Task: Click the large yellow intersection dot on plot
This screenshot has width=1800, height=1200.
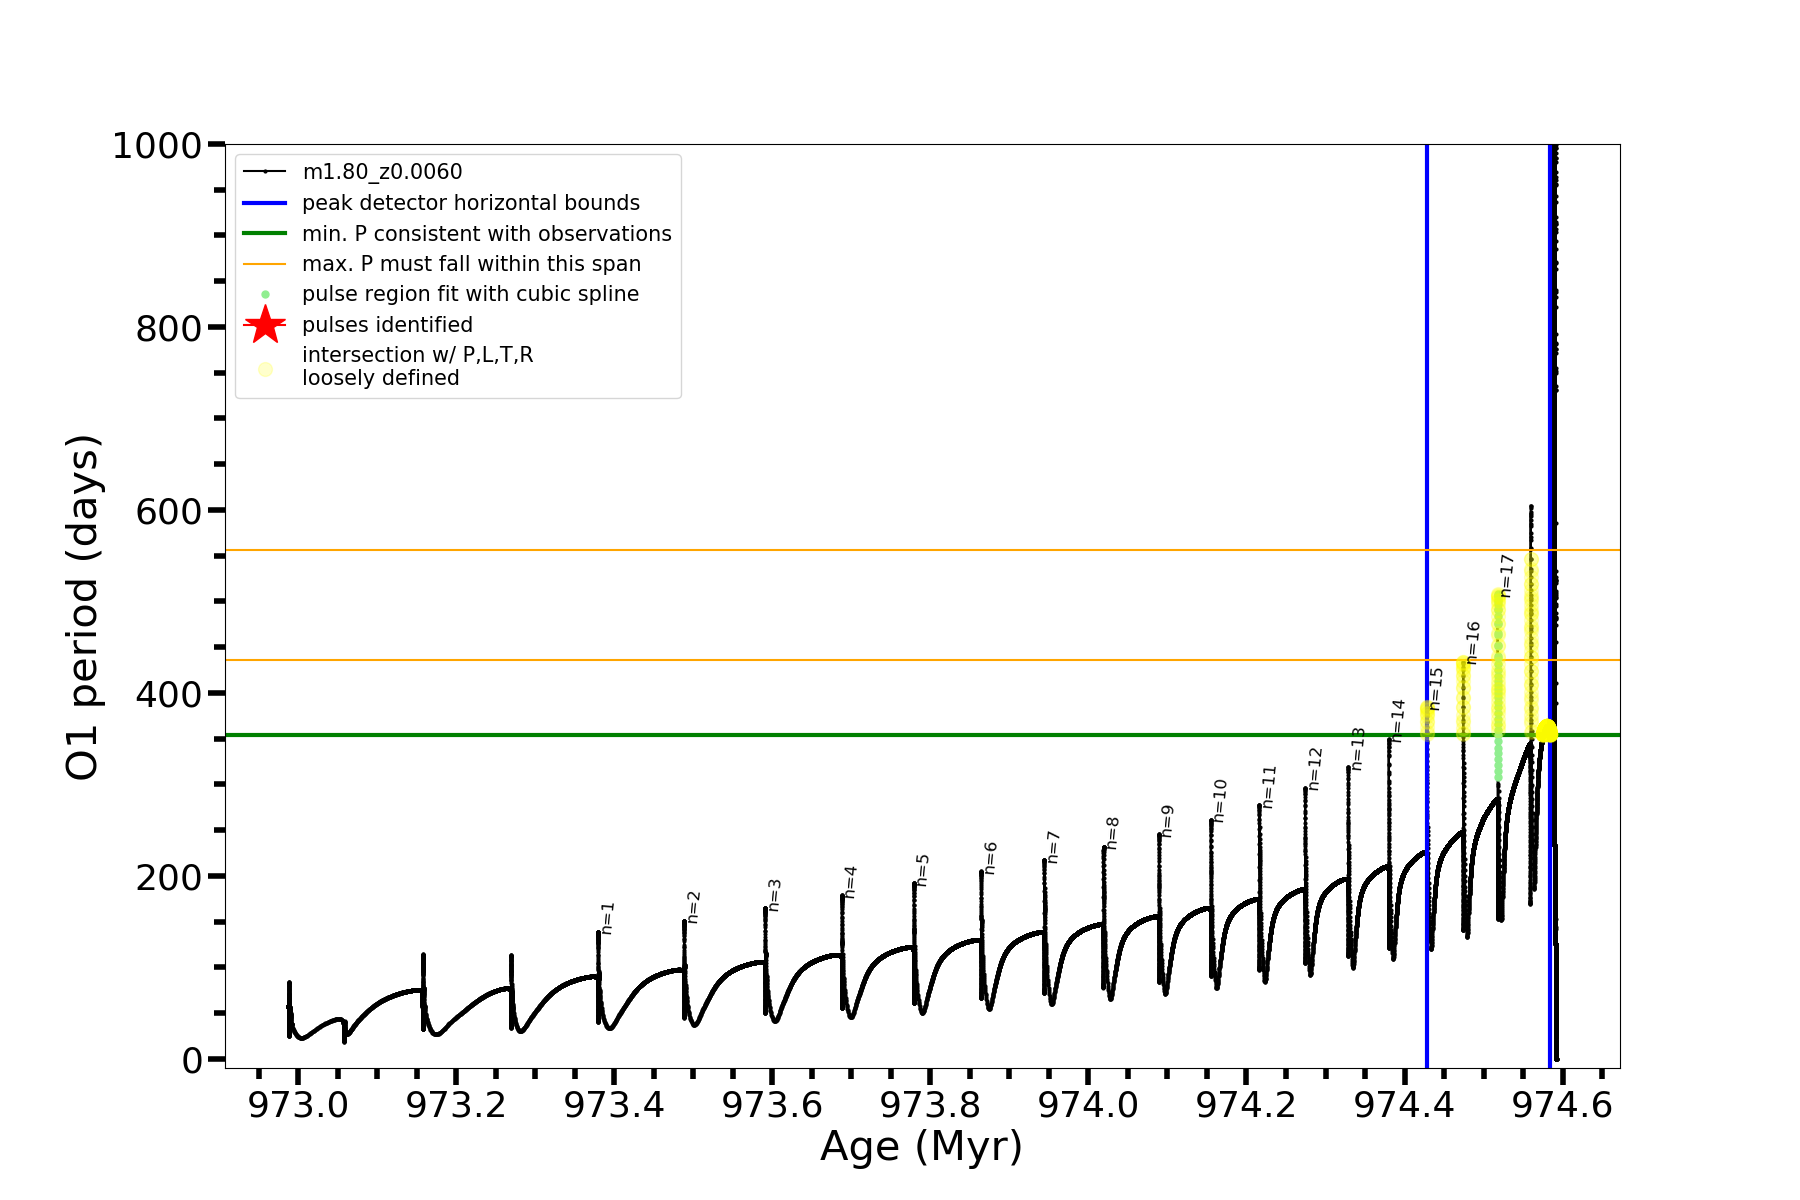Action: (1546, 731)
